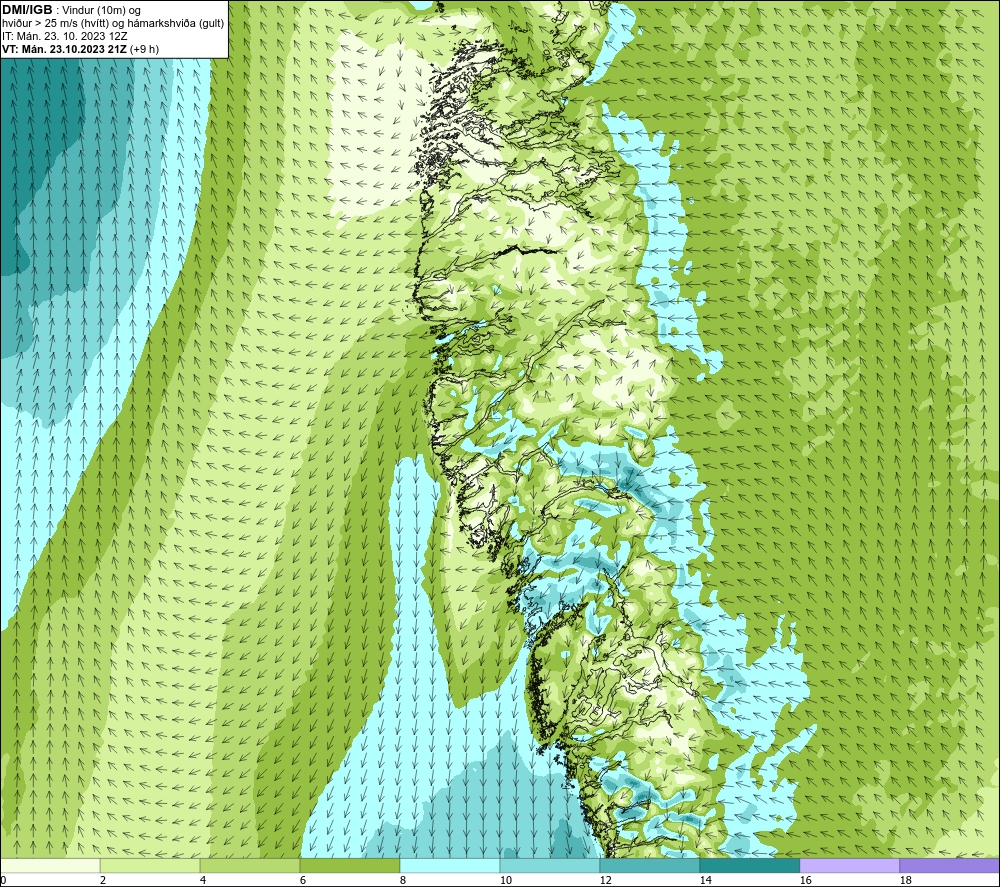Click the pale cream 0–2 m/s legend swatch
Screen dimensions: 1000x887
click(50, 865)
